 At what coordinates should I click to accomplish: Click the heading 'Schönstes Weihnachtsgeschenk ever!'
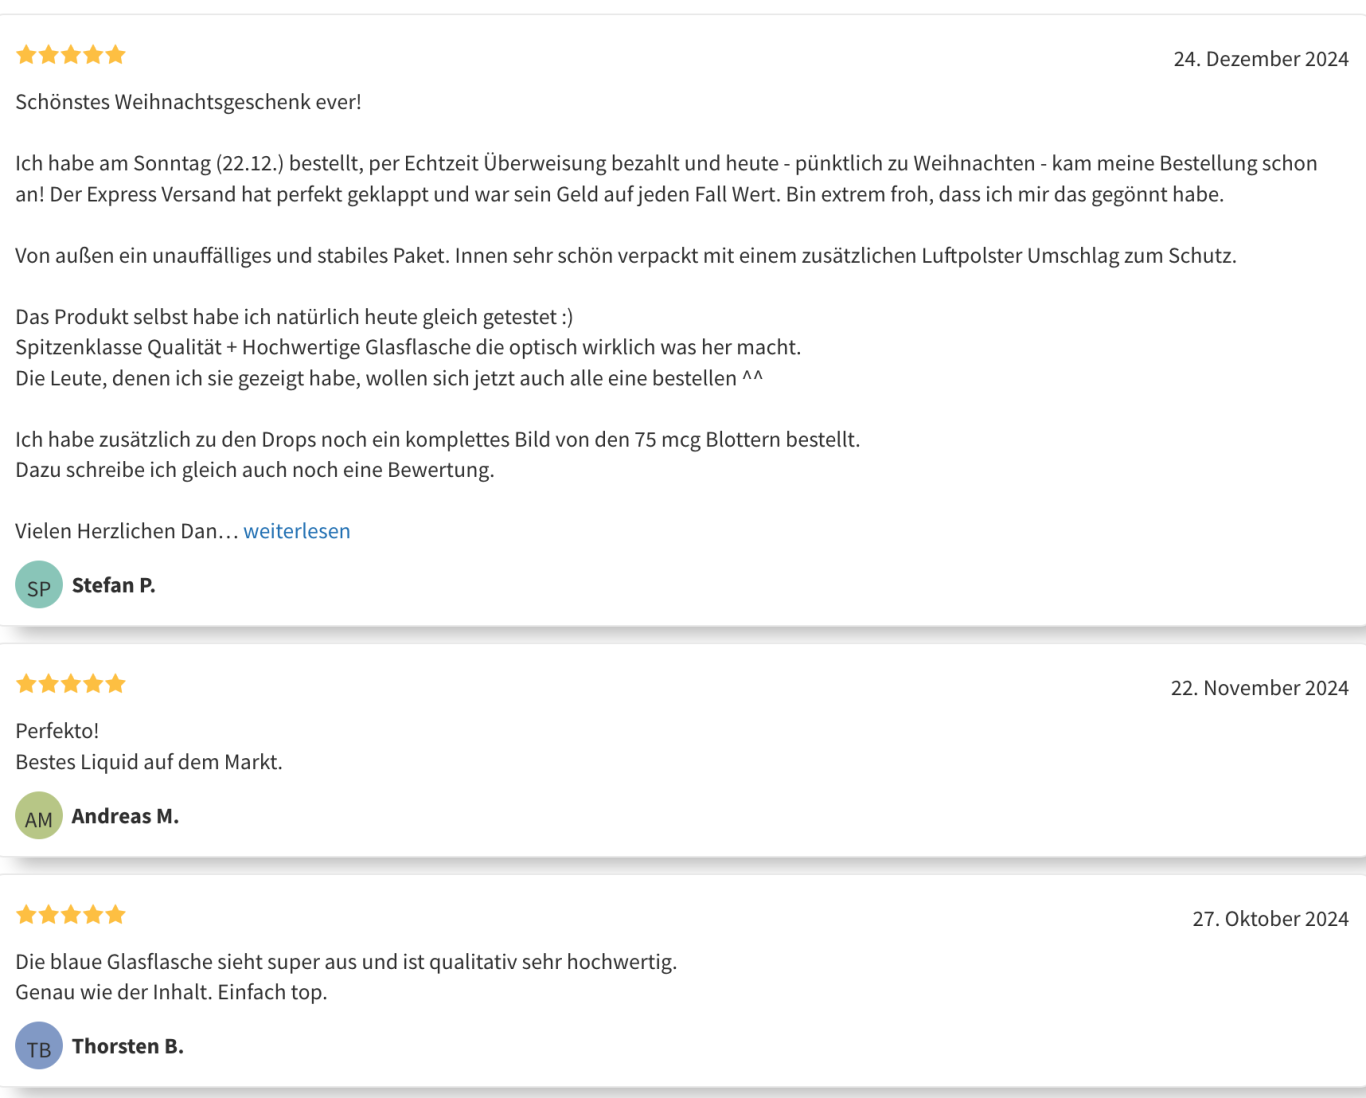pos(188,102)
